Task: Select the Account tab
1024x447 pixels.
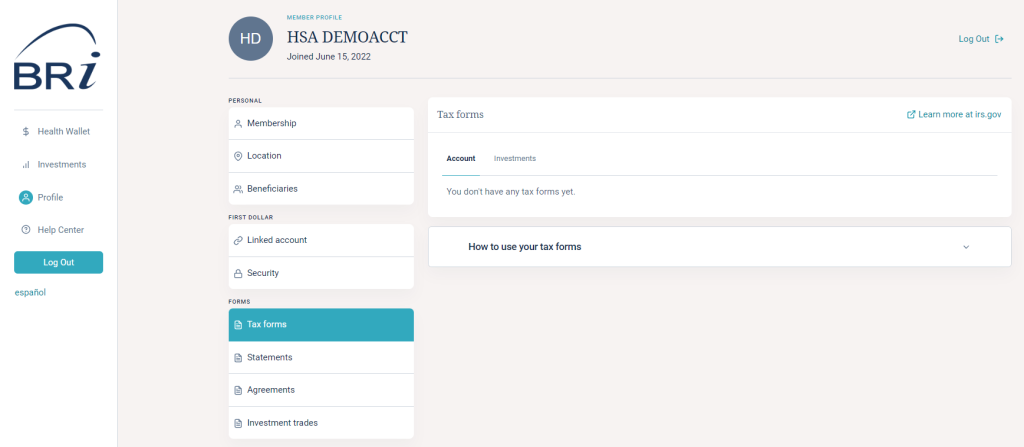Action: point(461,159)
